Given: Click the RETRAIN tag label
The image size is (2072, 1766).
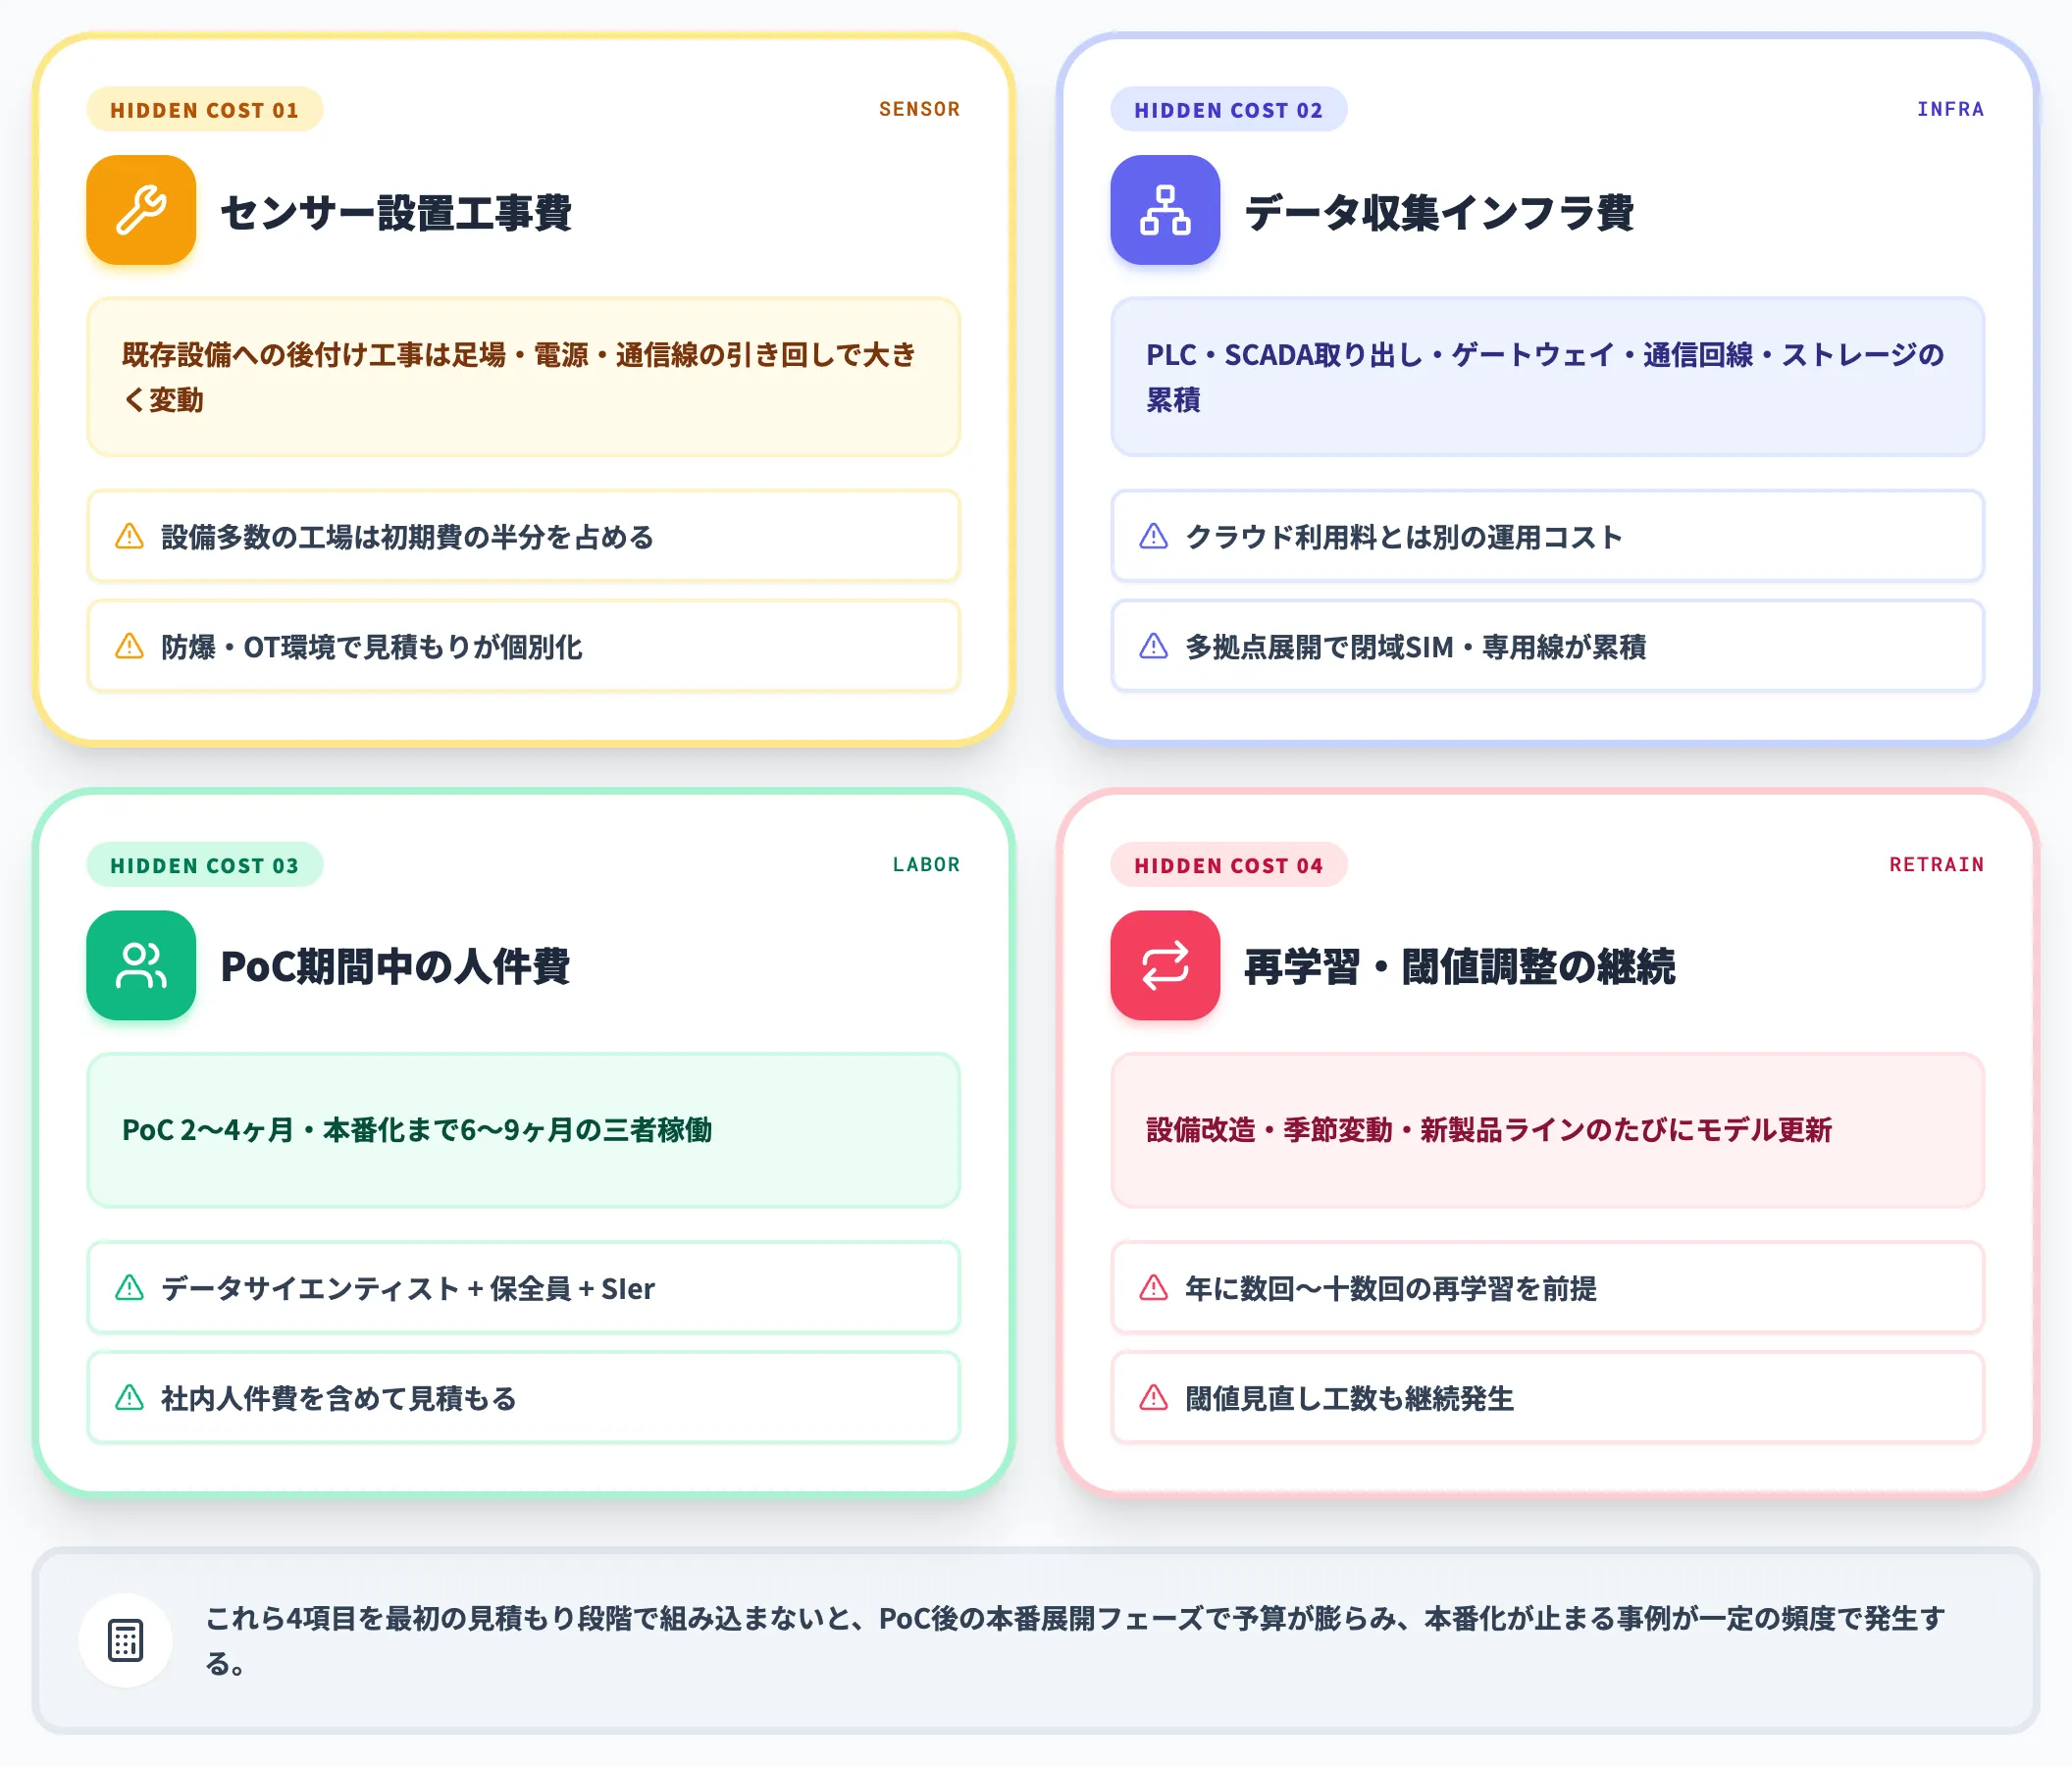Looking at the screenshot, I should pyautogui.click(x=1937, y=864).
